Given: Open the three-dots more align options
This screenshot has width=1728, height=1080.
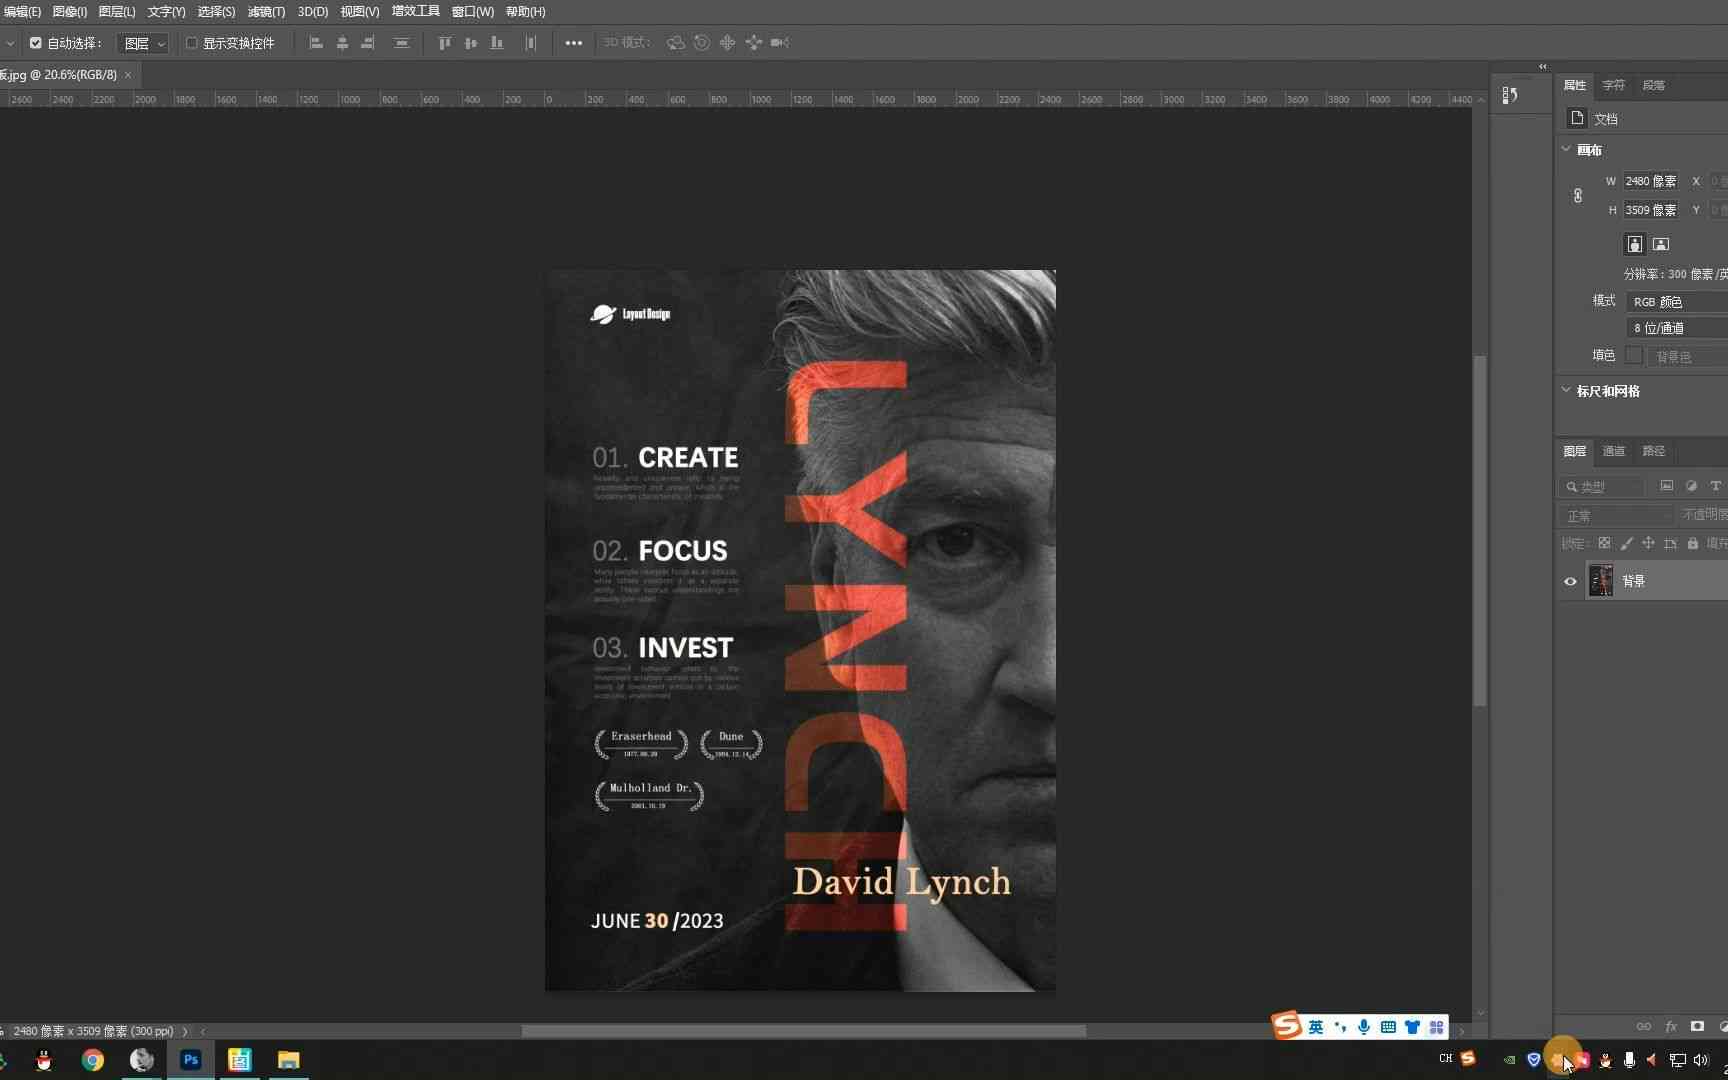Looking at the screenshot, I should pos(573,43).
